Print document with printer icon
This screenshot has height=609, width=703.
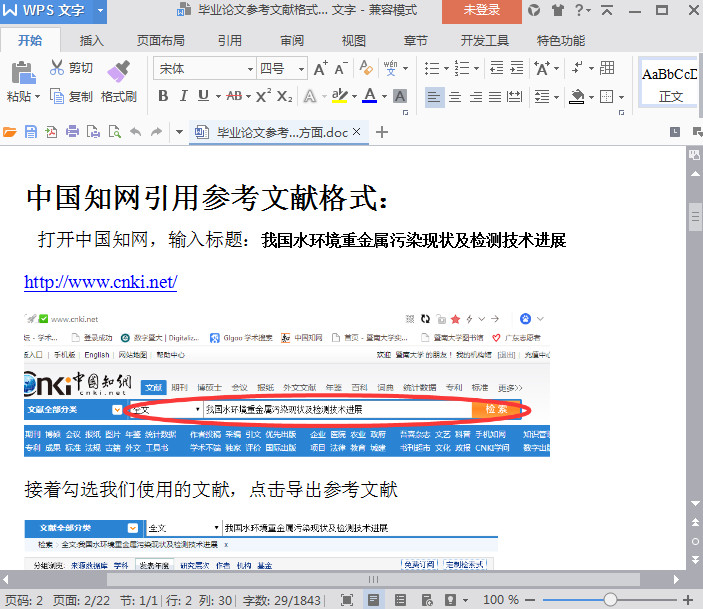pos(72,132)
